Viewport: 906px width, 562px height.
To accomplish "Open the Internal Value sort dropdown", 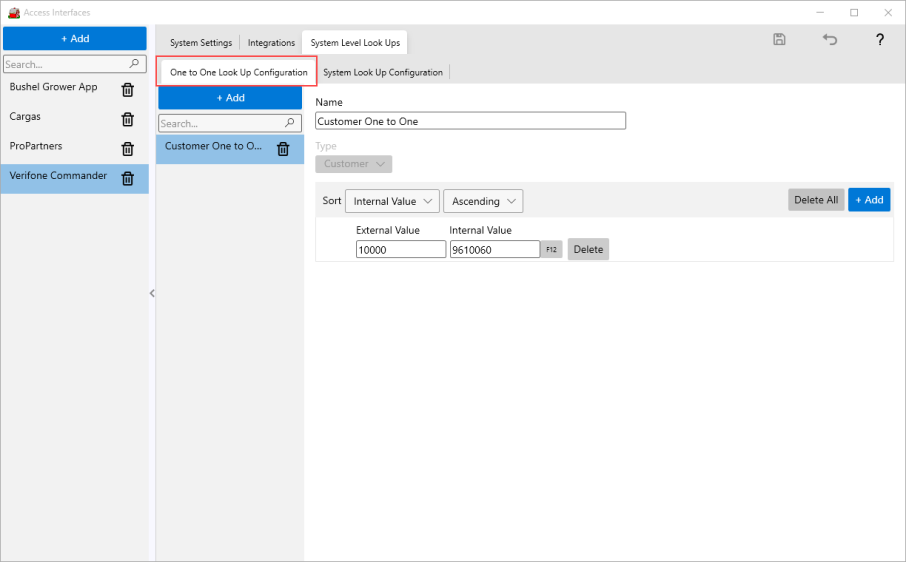I will (x=392, y=201).
